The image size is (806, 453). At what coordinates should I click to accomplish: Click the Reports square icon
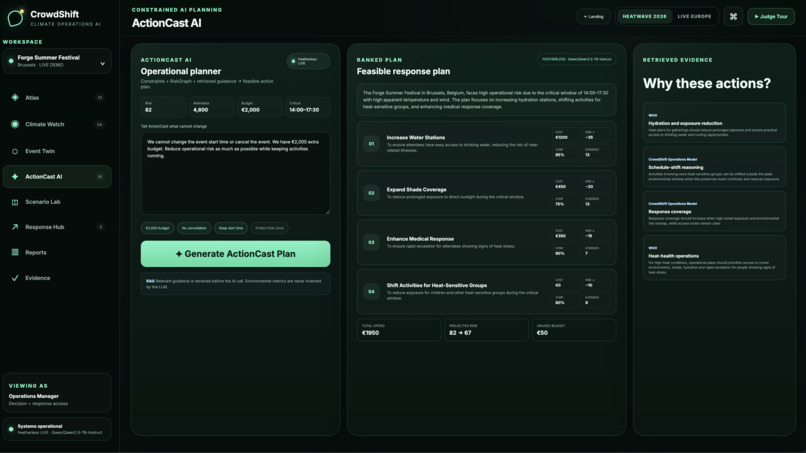tap(15, 252)
